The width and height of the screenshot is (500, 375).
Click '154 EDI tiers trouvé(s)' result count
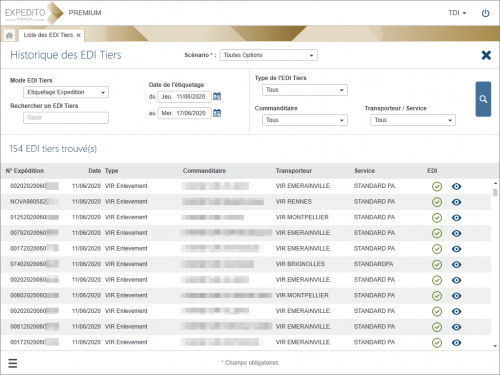(53, 149)
